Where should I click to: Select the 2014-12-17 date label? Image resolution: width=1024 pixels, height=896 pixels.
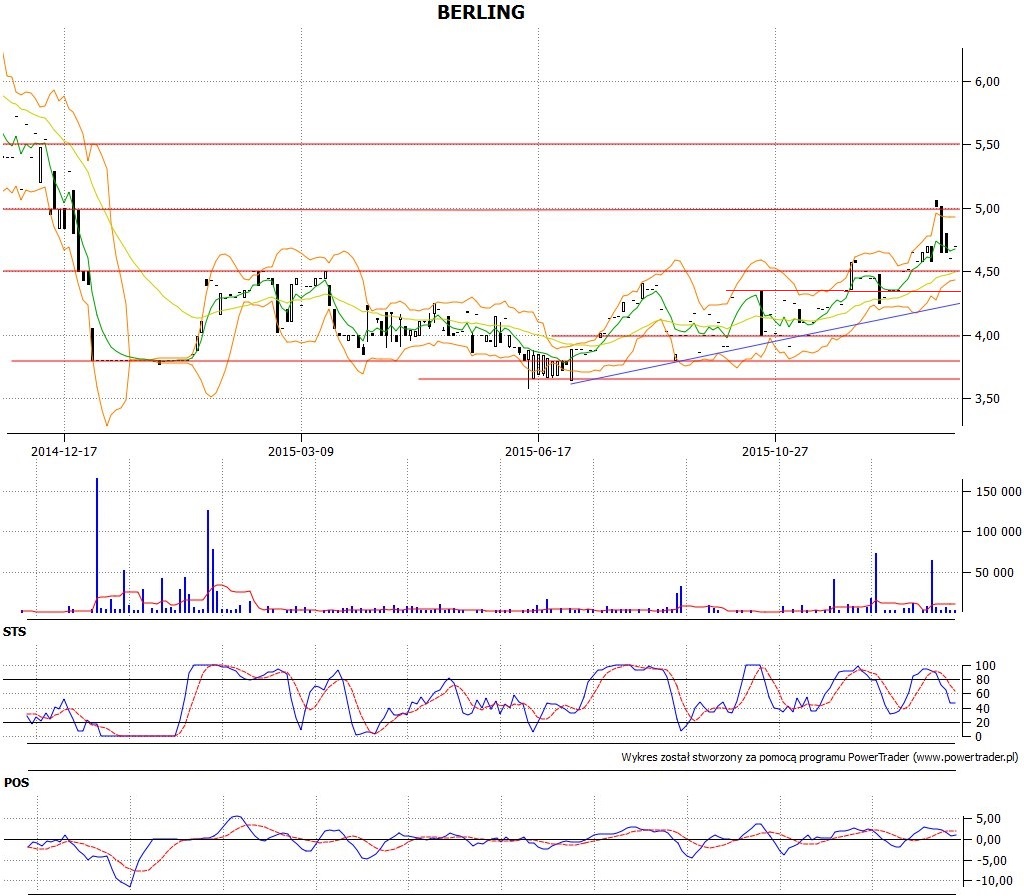pyautogui.click(x=64, y=451)
